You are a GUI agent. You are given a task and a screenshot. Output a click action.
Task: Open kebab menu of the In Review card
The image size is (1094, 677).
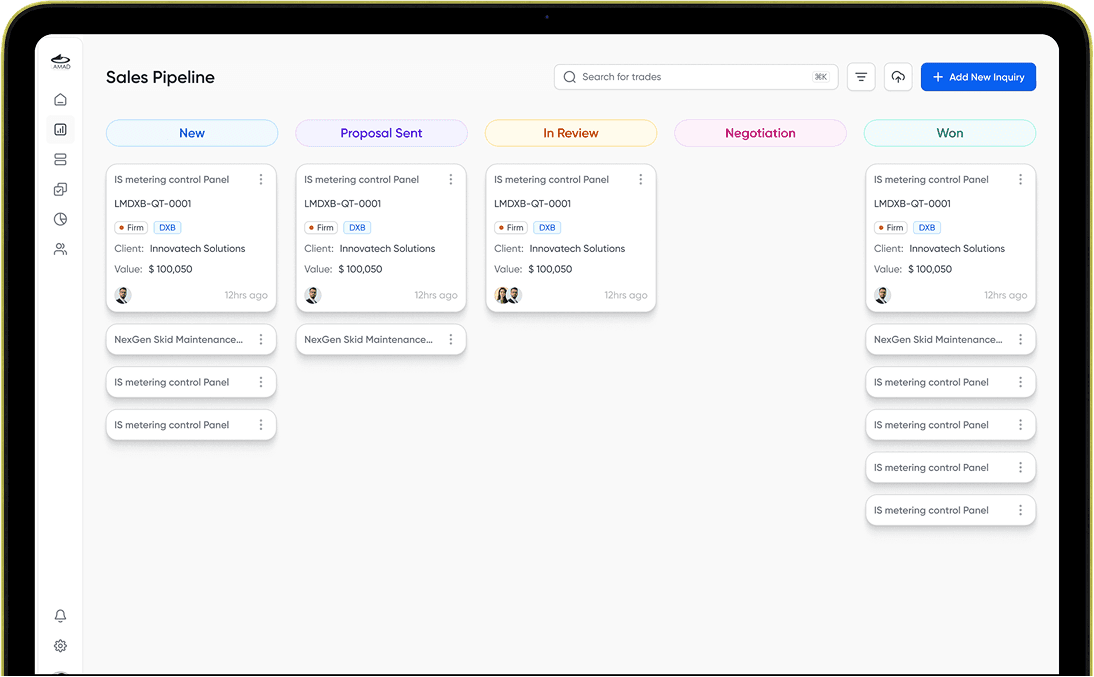(x=640, y=179)
